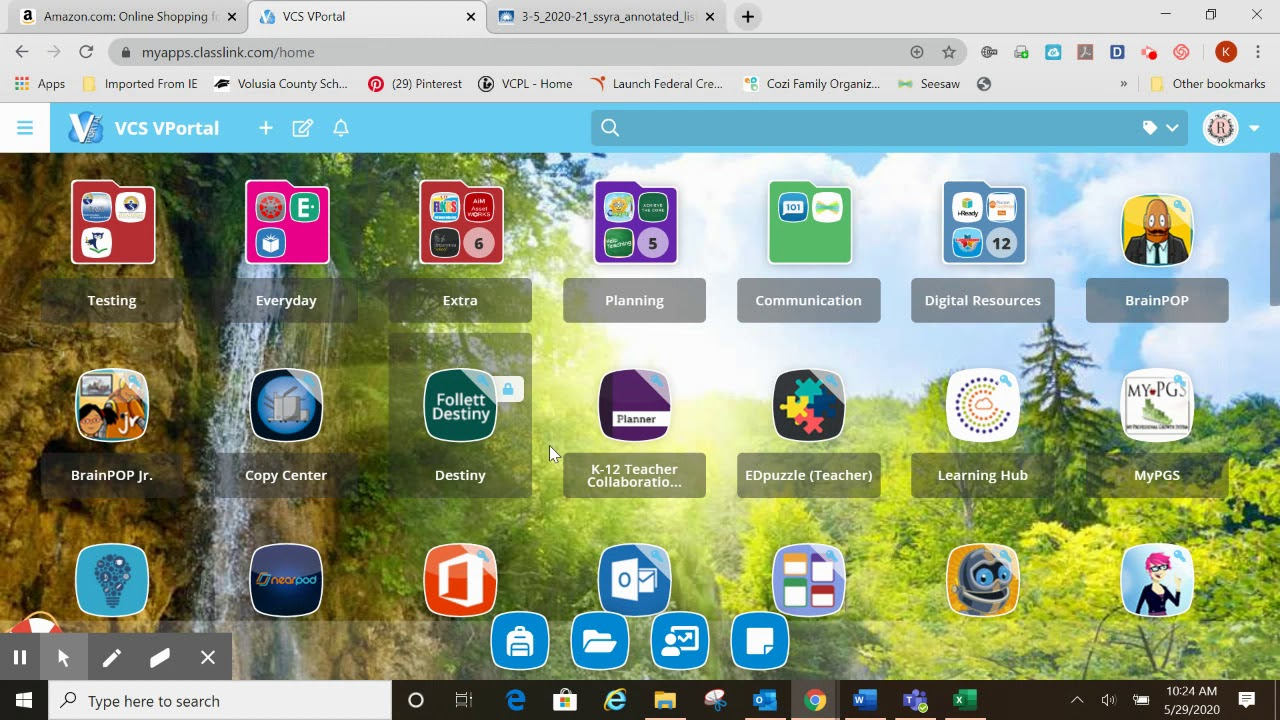Open the Pinterest bookmark
Viewport: 1280px width, 720px height.
[415, 84]
